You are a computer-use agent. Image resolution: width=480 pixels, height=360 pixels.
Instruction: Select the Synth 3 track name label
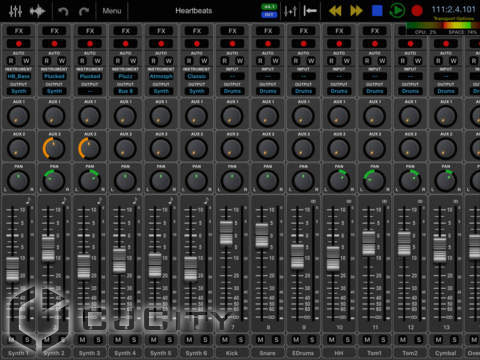click(x=89, y=353)
